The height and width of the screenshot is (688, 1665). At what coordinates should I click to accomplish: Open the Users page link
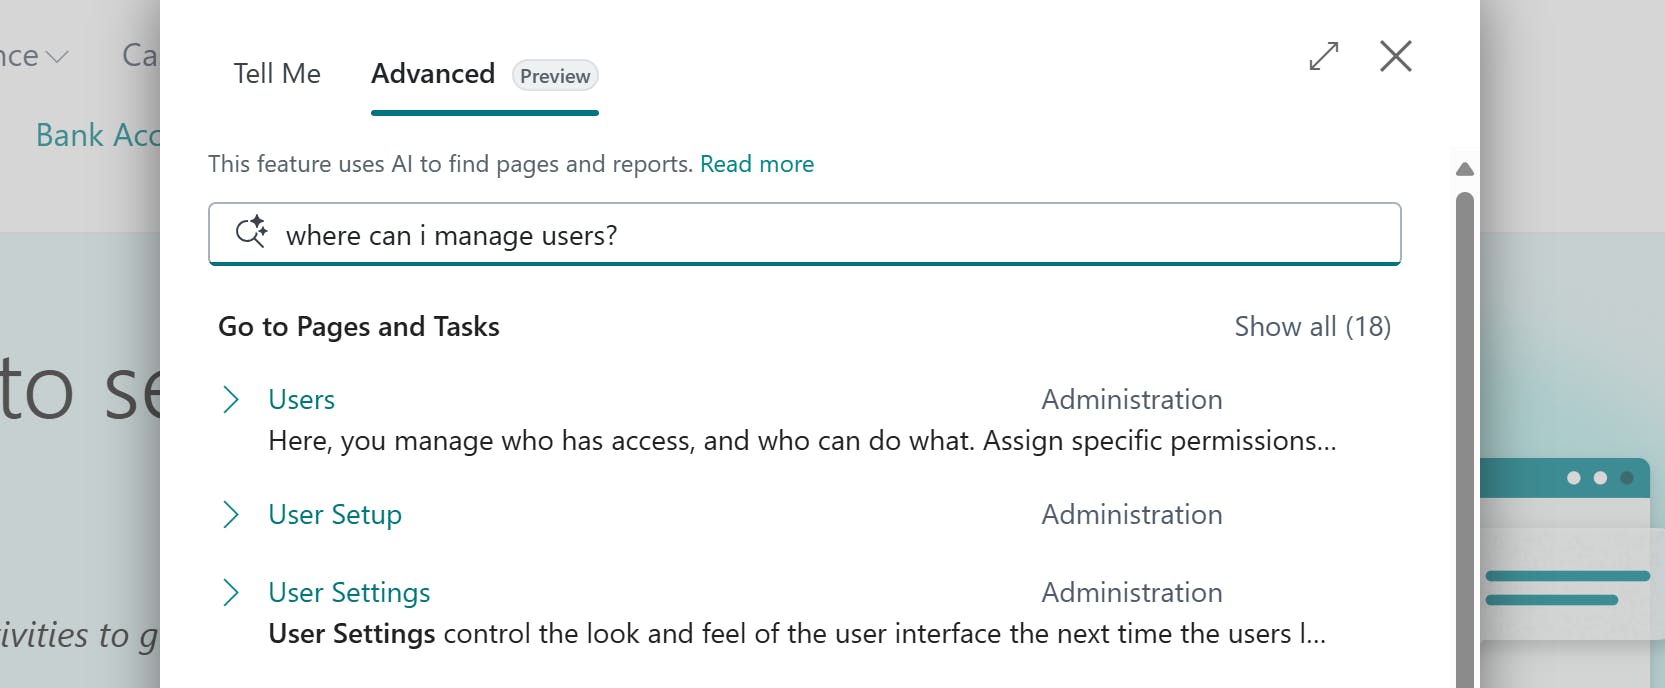(301, 400)
